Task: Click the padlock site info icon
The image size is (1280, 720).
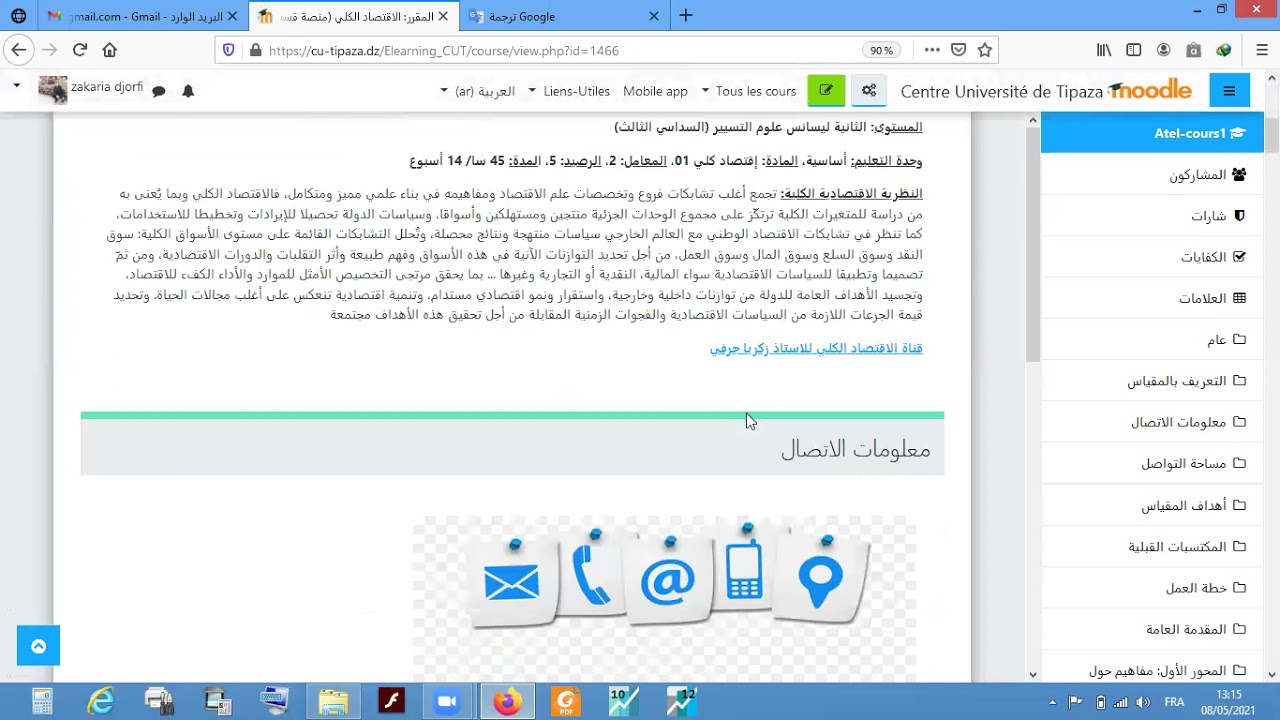Action: pyautogui.click(x=255, y=50)
